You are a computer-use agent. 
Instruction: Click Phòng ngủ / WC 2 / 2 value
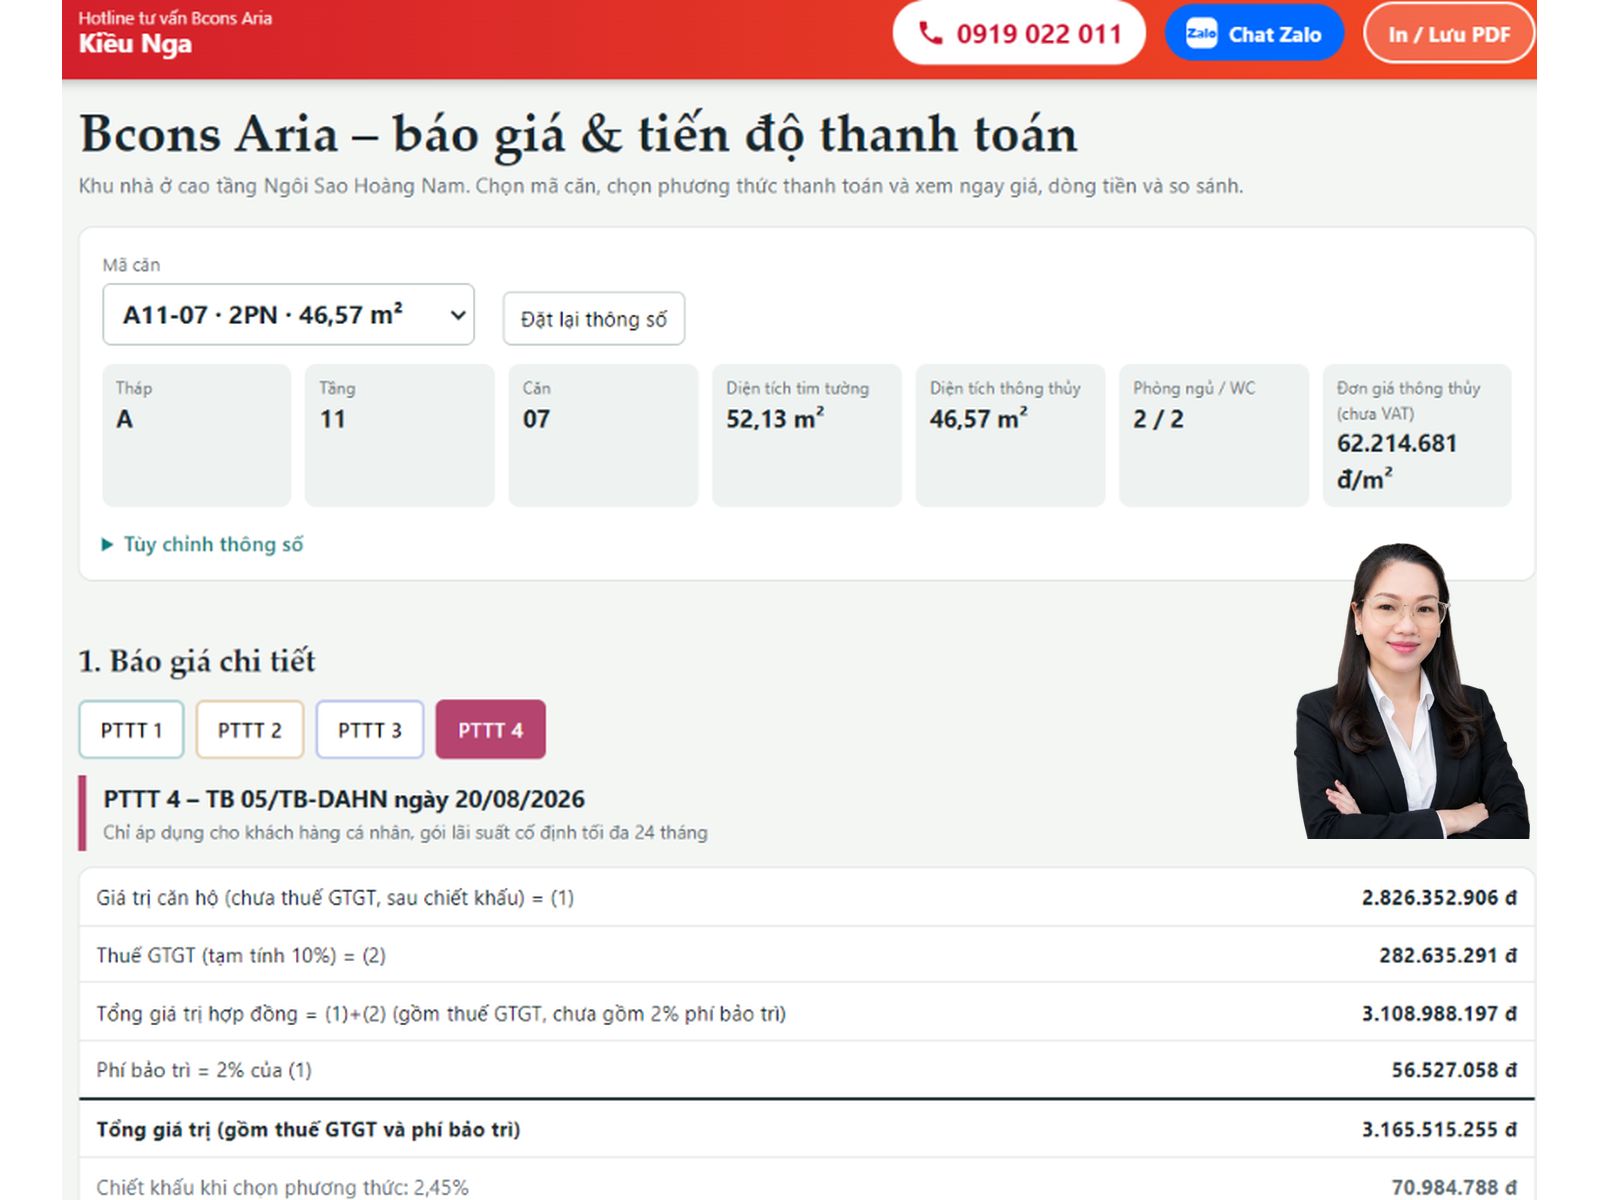(x=1158, y=419)
